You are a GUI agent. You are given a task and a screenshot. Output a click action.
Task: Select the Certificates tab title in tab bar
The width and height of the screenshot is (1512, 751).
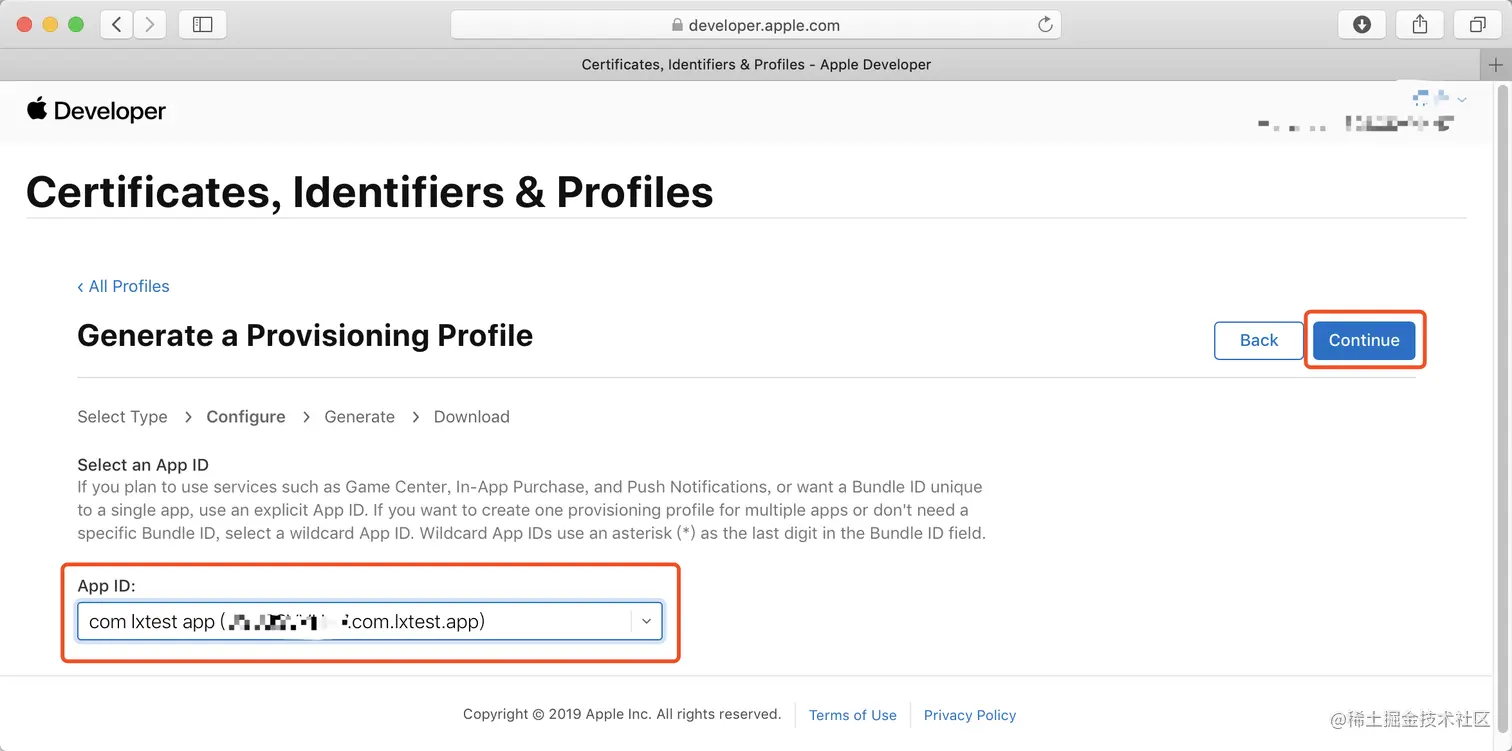pos(756,65)
